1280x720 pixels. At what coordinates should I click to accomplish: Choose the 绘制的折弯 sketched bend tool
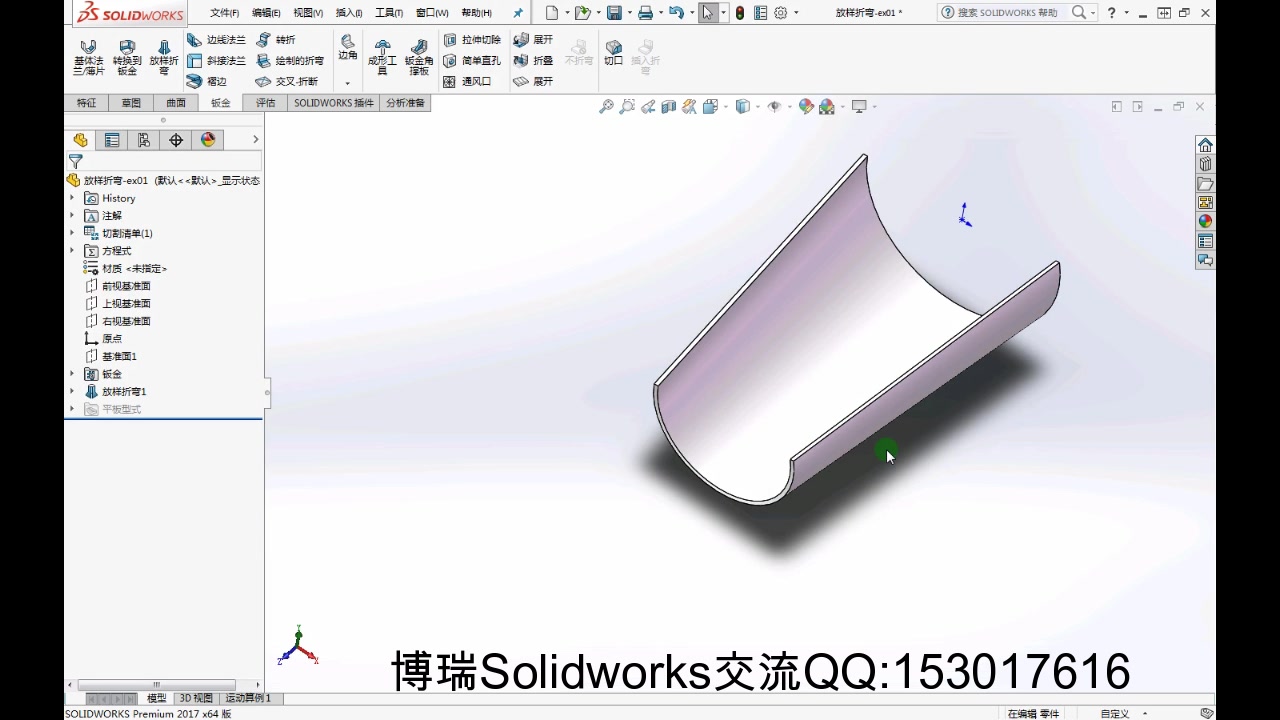pyautogui.click(x=290, y=61)
